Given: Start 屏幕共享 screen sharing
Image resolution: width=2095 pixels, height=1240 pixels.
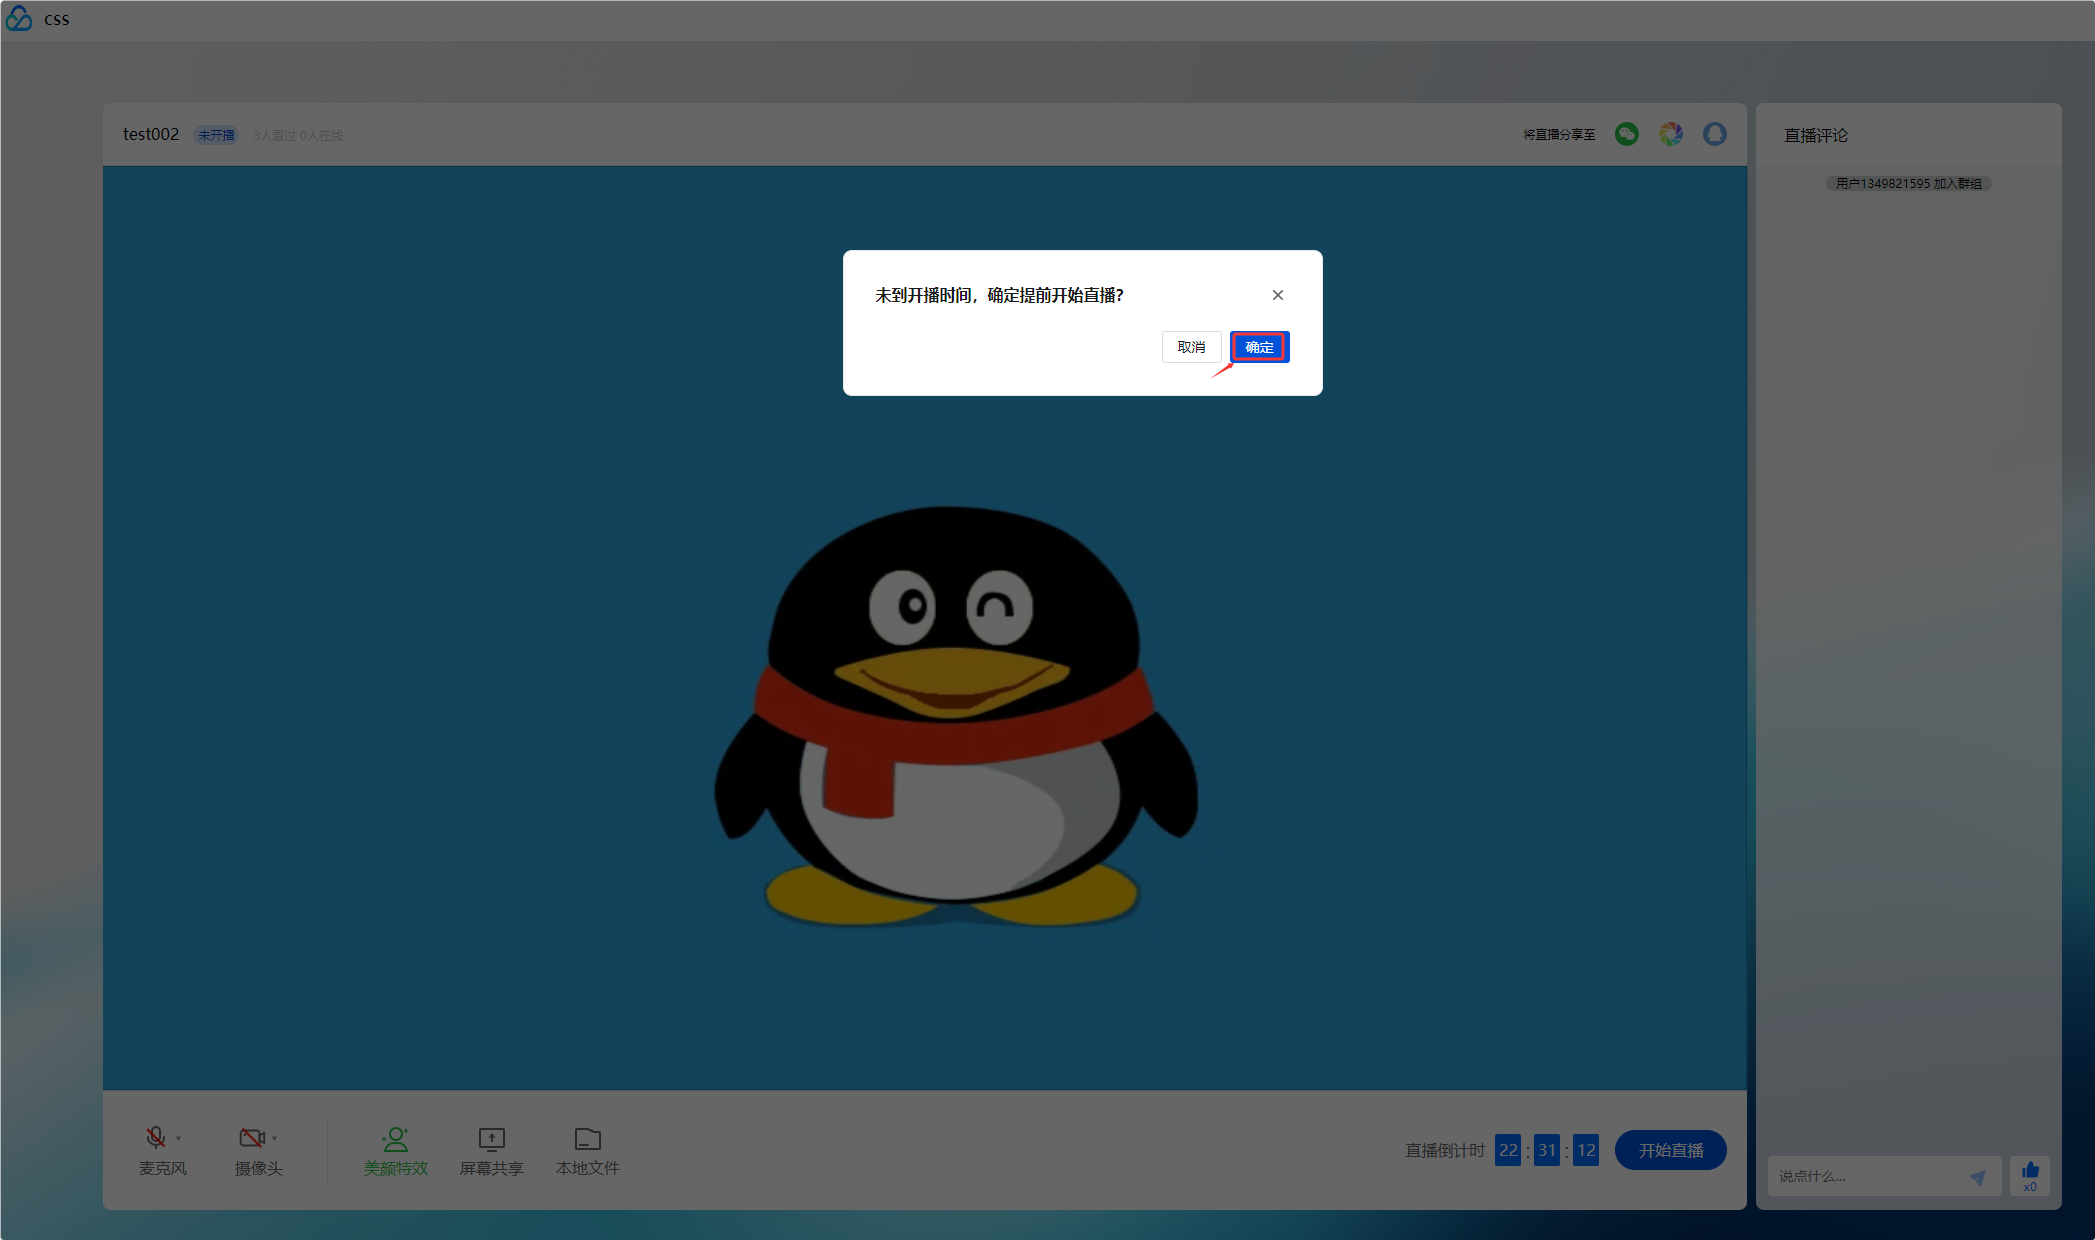Looking at the screenshot, I should click(x=491, y=1152).
